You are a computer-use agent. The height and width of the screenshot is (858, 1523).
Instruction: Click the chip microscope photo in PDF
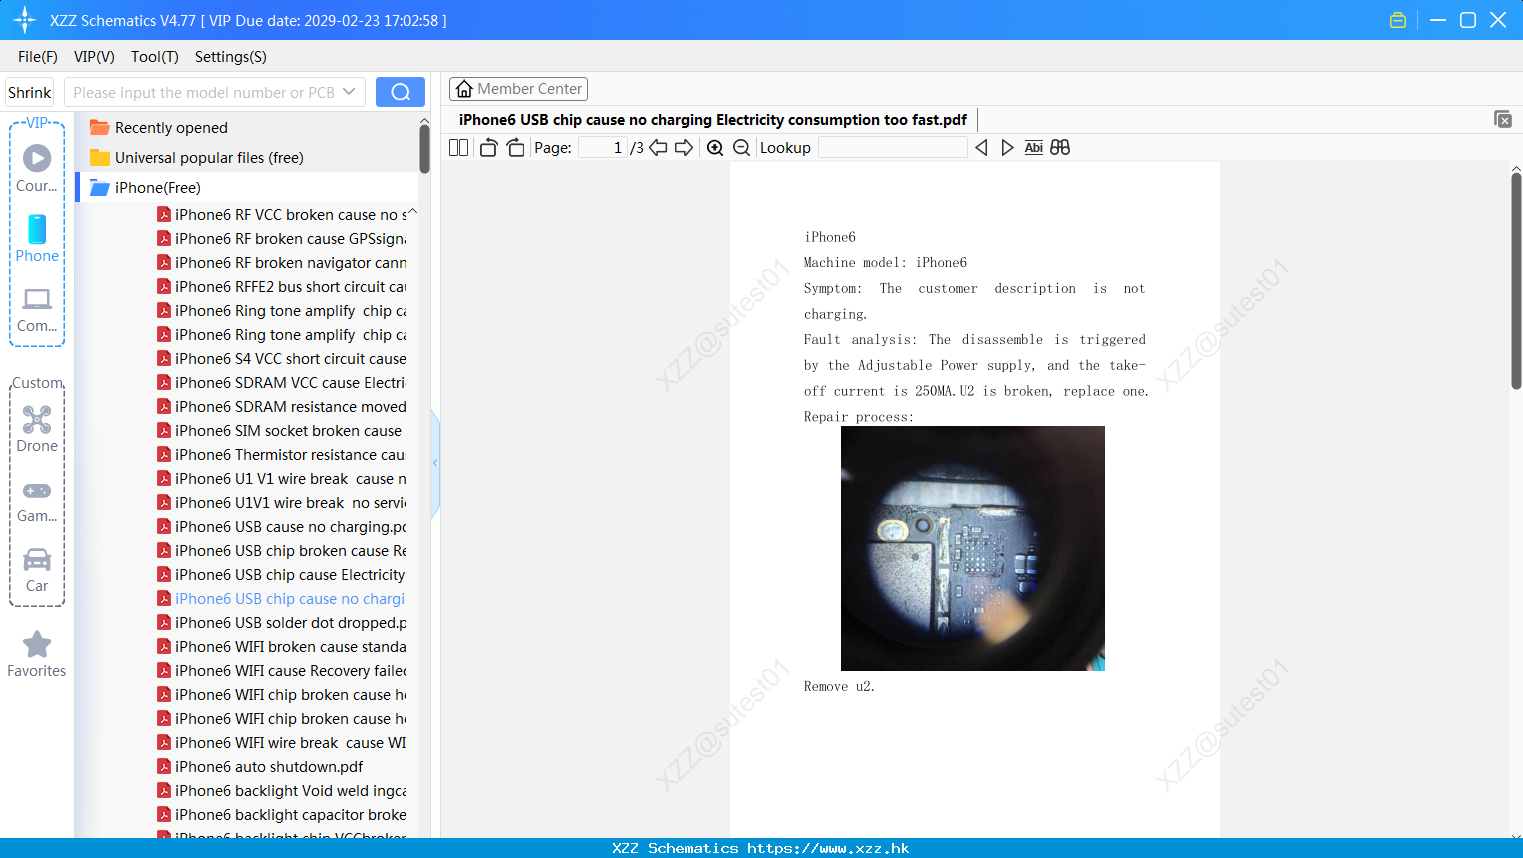973,548
